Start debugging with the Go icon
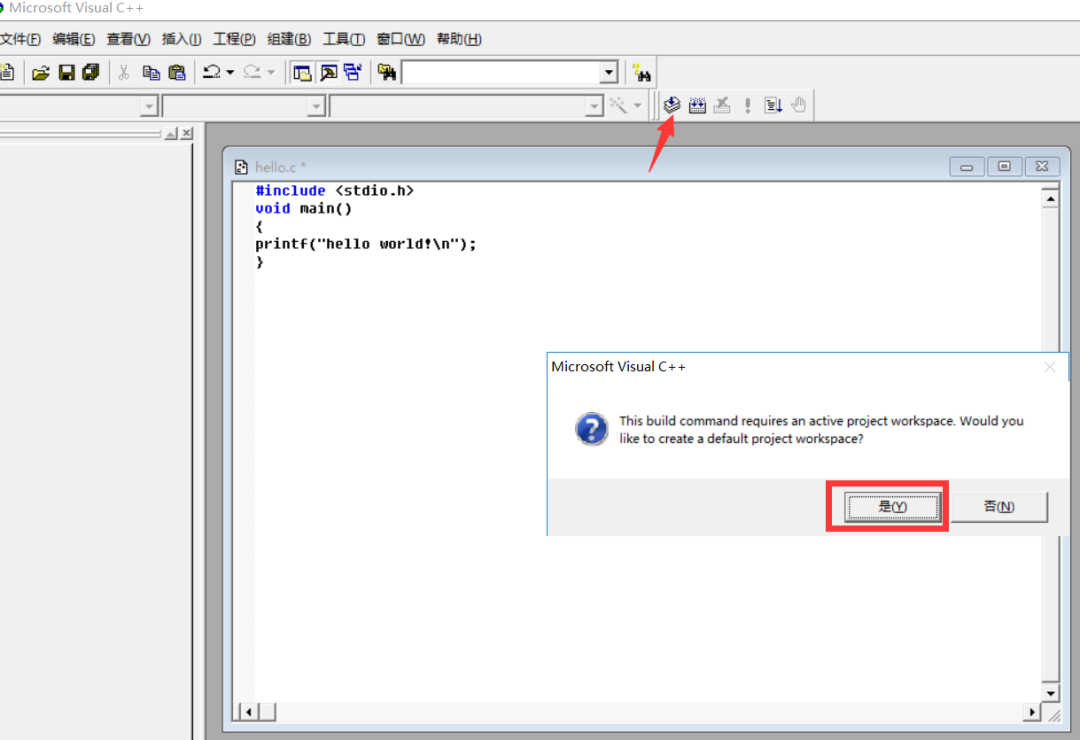 click(x=773, y=105)
